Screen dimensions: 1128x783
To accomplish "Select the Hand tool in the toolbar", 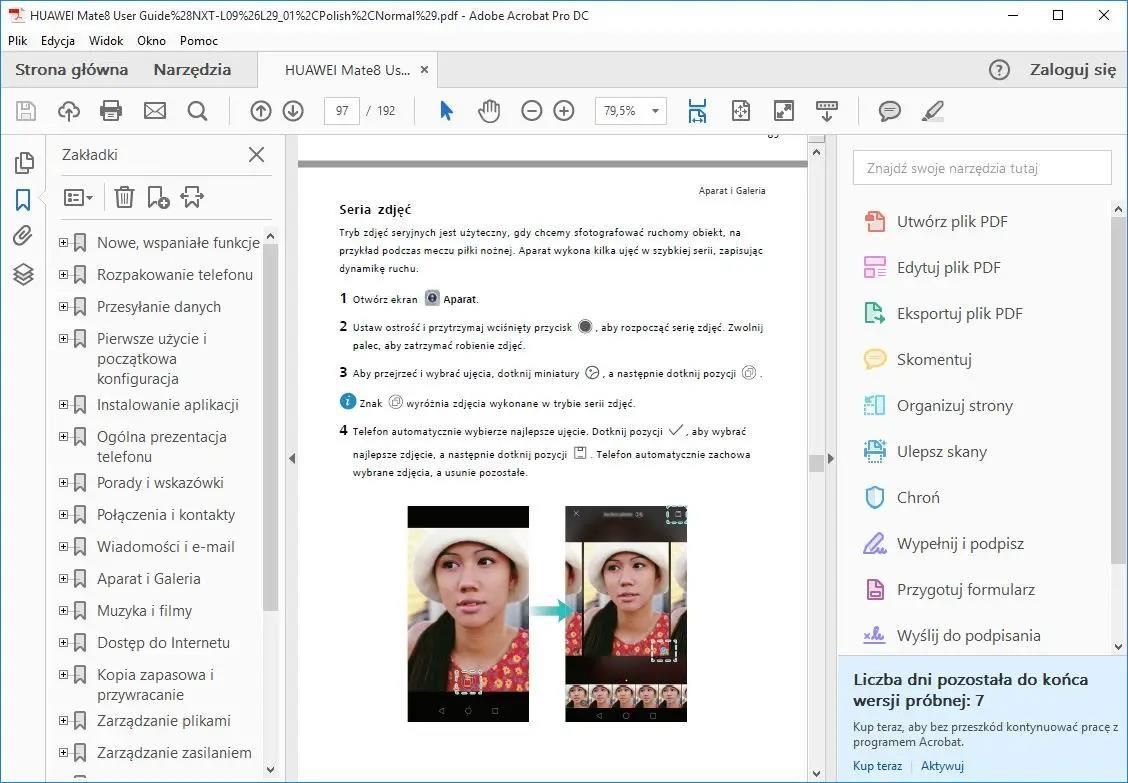I will click(x=489, y=111).
